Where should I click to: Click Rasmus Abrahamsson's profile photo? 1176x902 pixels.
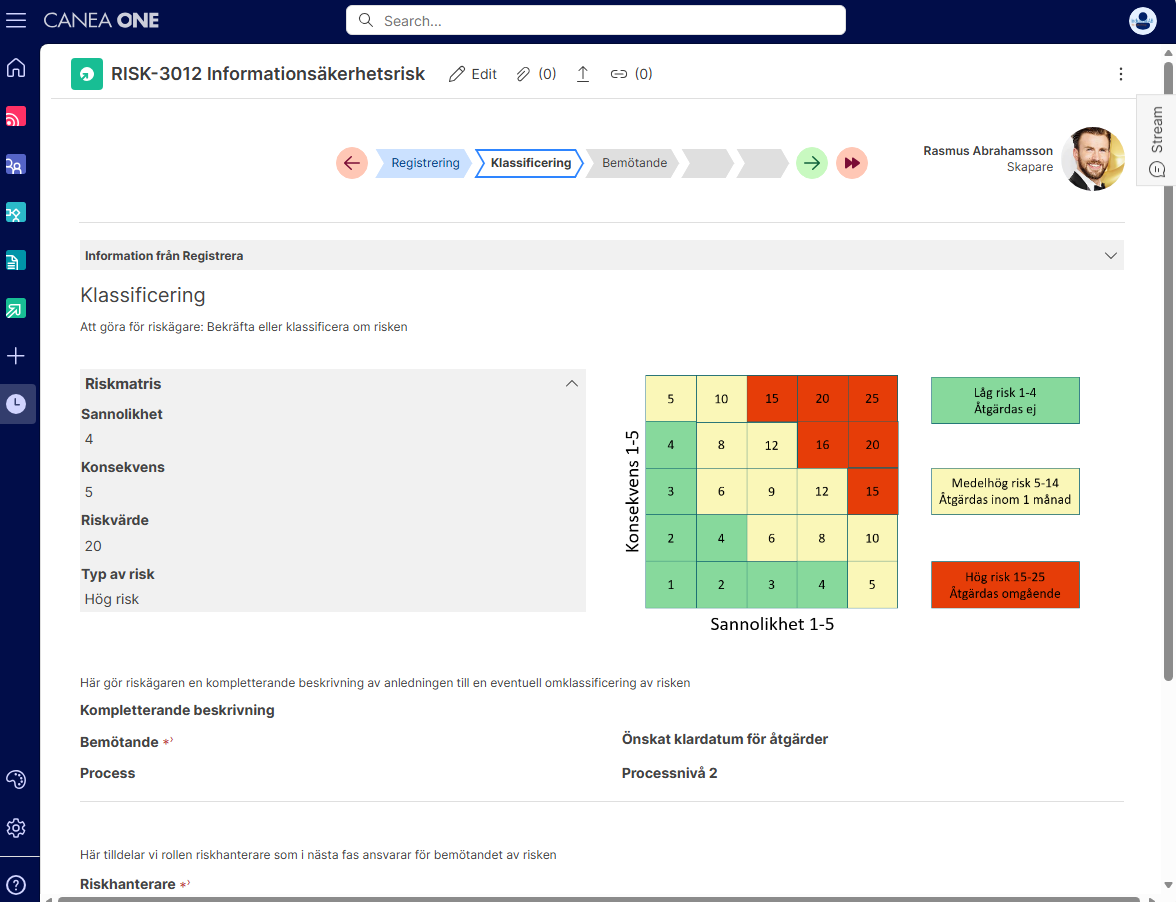coord(1093,158)
